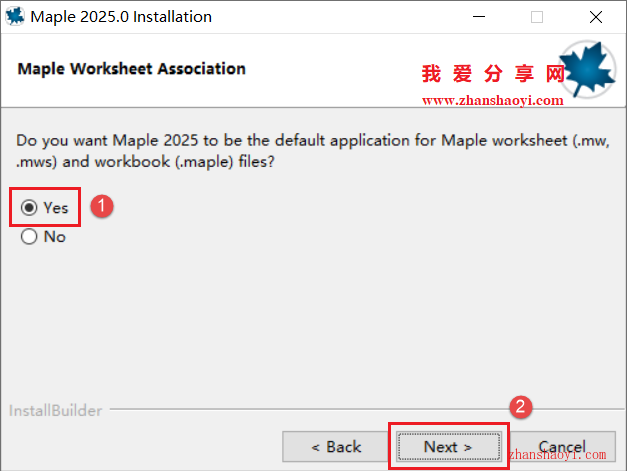Click the Maple 2025.0 Installation title text
Viewport: 627px width, 471px height.
click(121, 17)
